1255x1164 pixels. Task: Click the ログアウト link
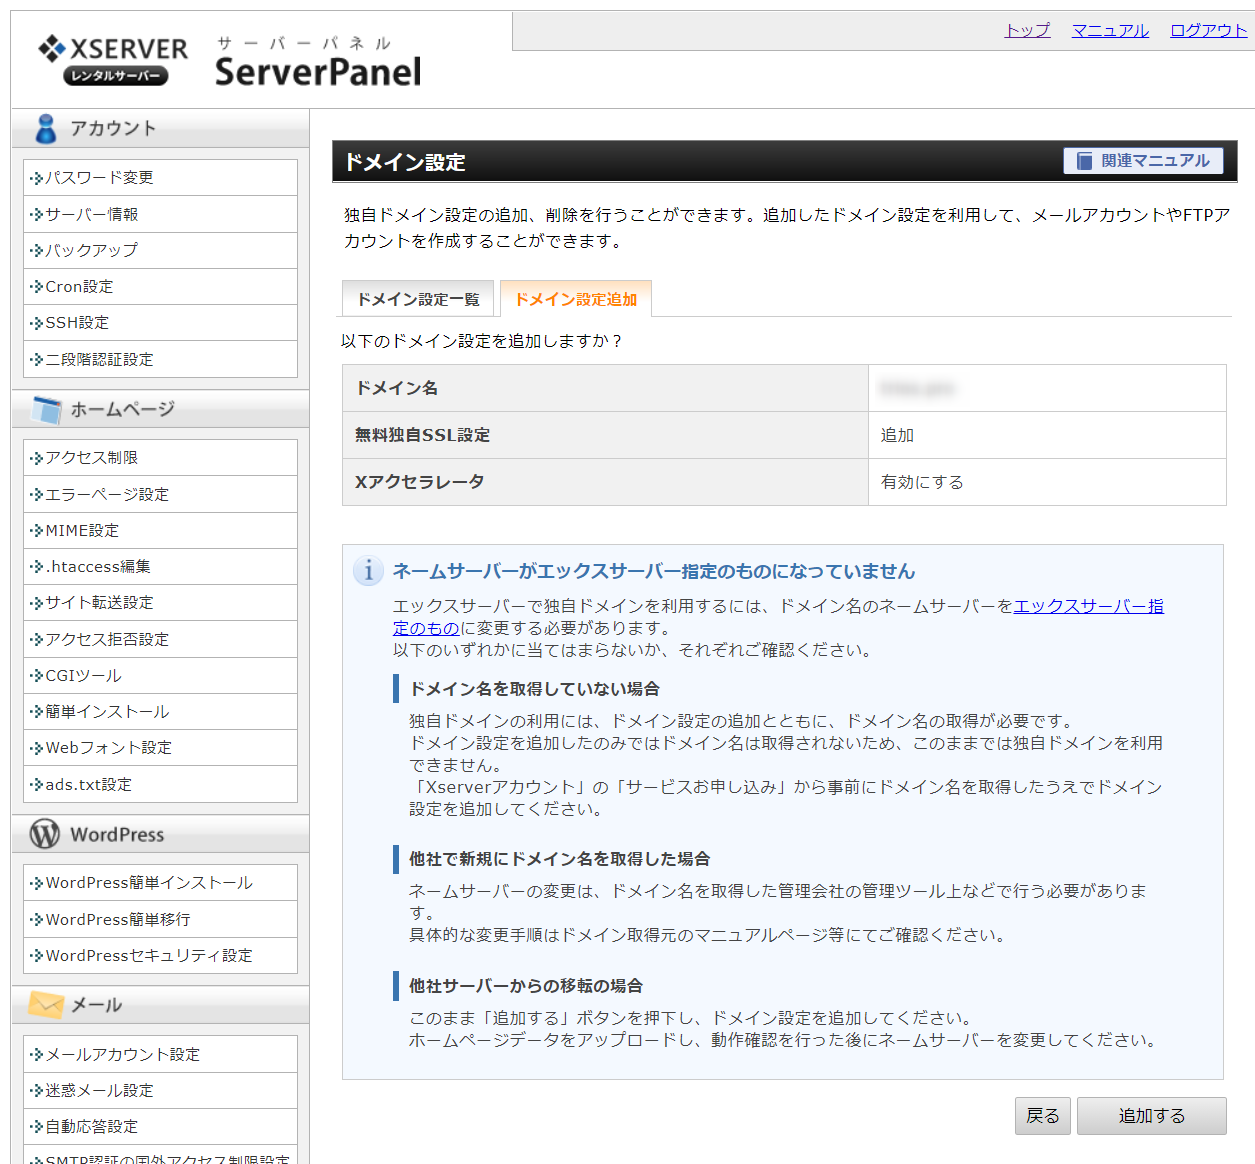coord(1208,30)
